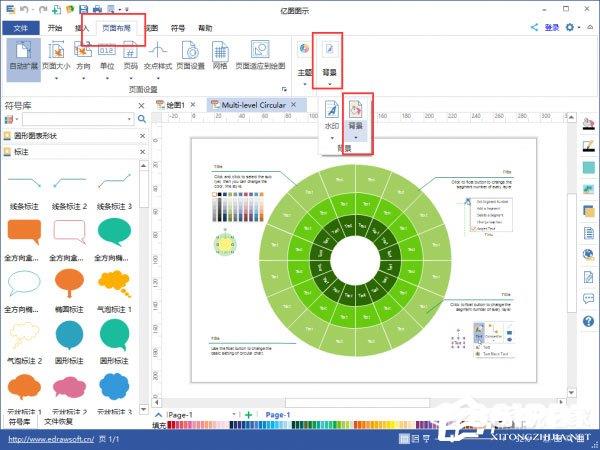Pick the orange swatch in the fill palette

tap(357, 424)
